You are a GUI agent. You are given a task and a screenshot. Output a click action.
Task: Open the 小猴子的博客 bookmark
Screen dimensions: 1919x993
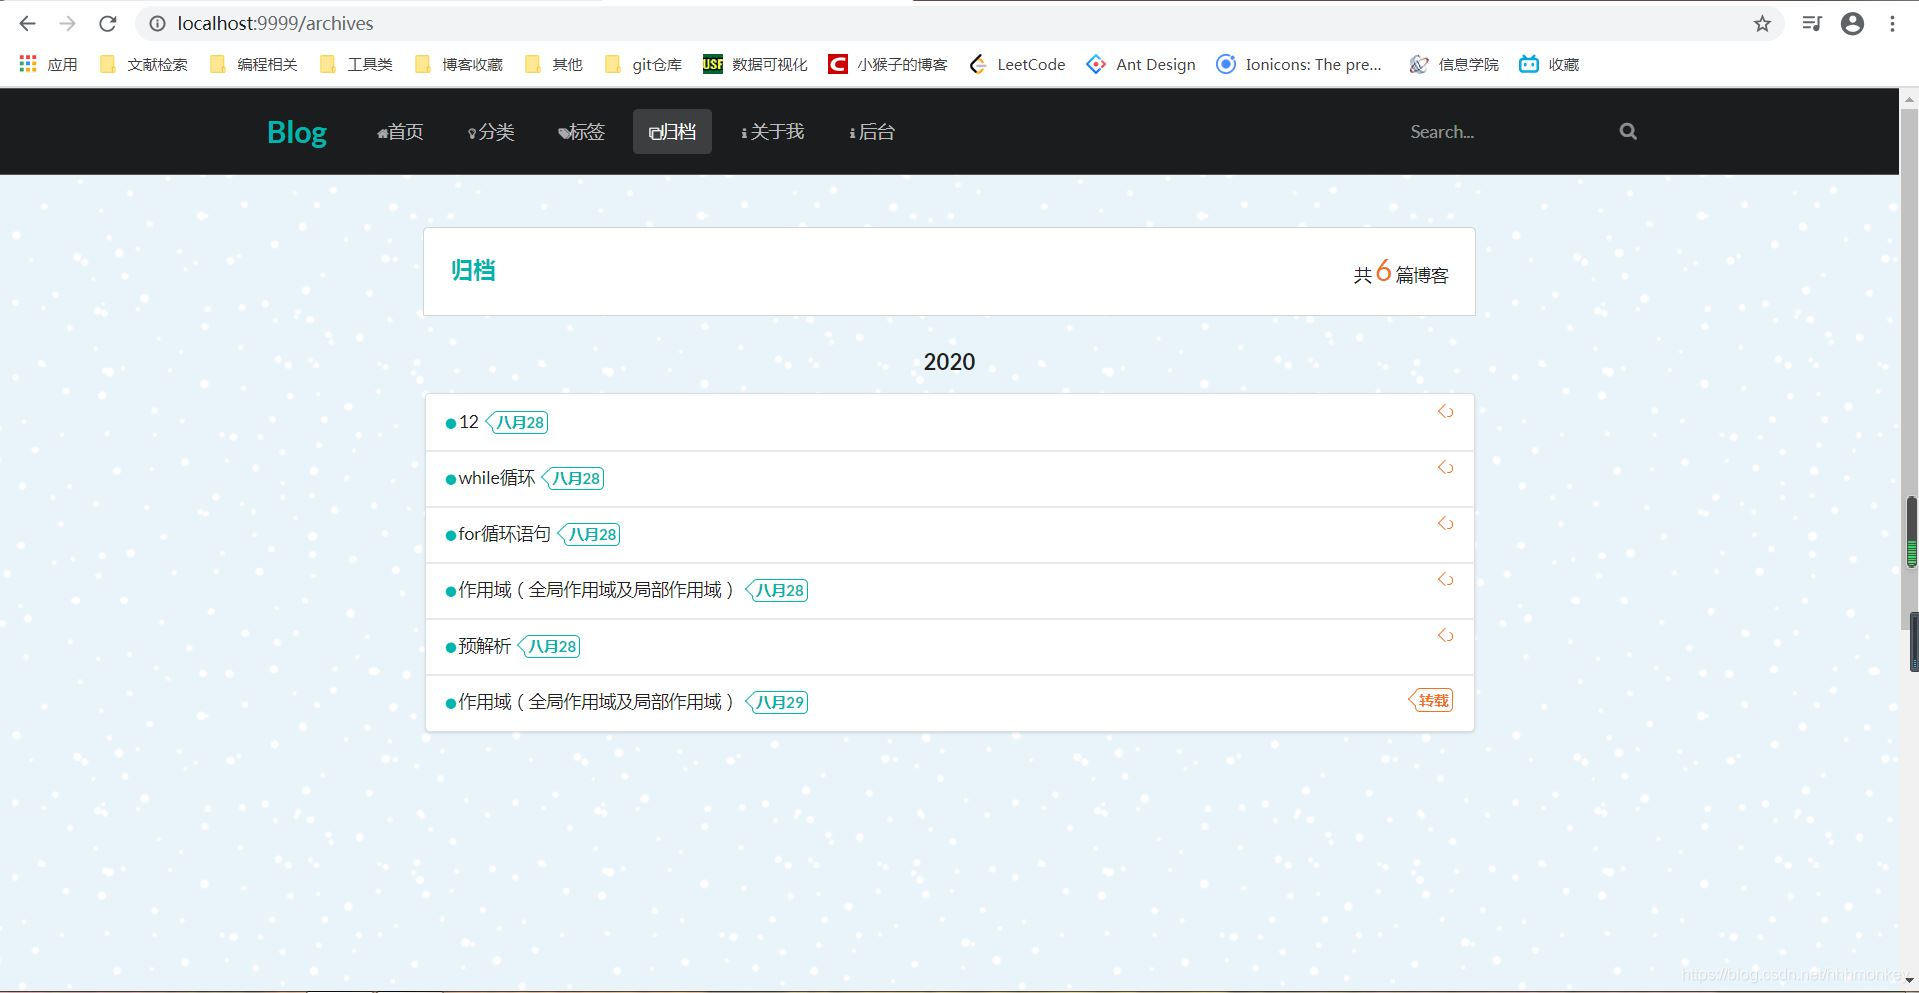pyautogui.click(x=888, y=64)
